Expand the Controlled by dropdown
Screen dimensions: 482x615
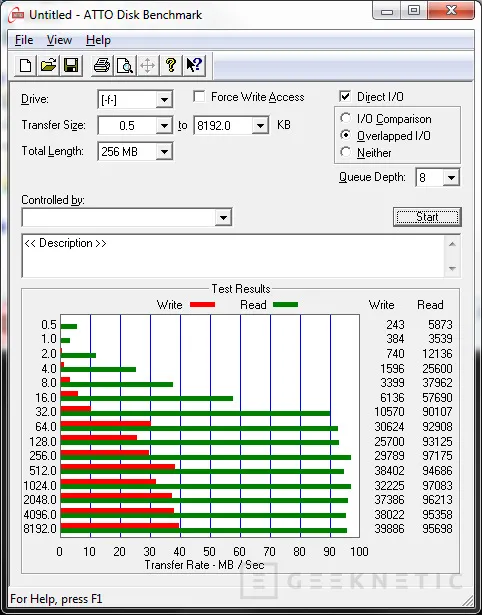(x=223, y=217)
